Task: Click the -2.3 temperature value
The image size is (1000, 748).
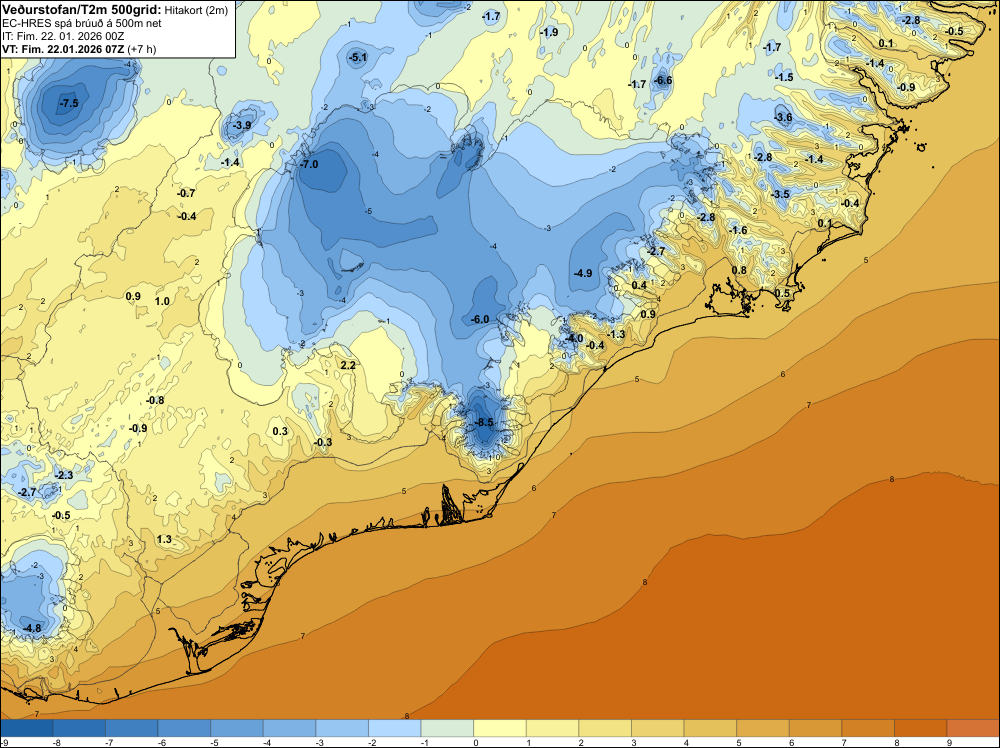Action: [x=64, y=475]
